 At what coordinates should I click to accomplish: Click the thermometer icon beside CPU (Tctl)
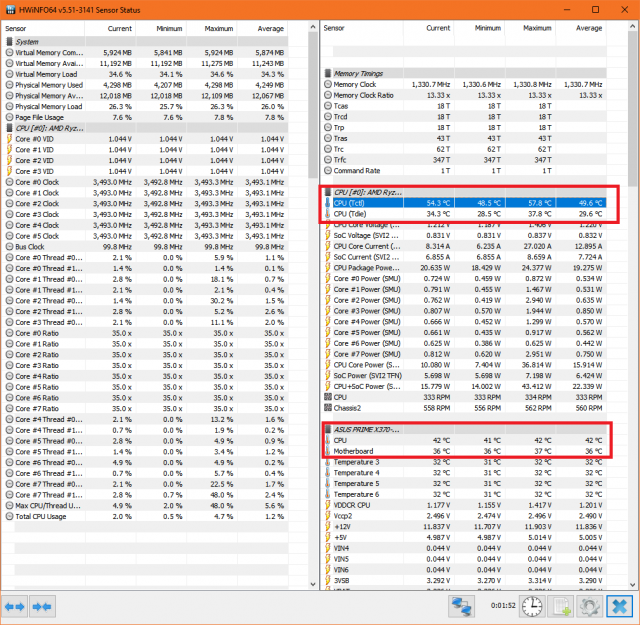tap(327, 203)
